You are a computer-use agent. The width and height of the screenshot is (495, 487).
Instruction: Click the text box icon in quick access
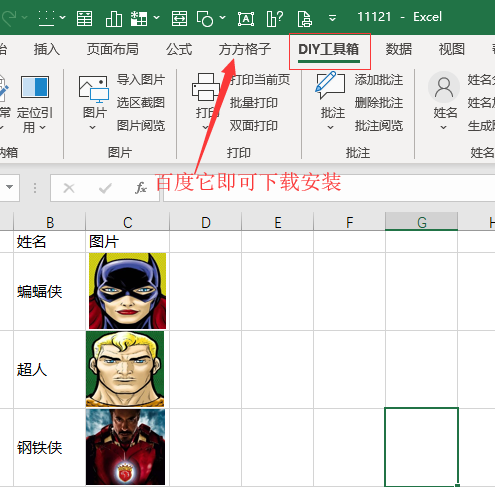coord(246,19)
